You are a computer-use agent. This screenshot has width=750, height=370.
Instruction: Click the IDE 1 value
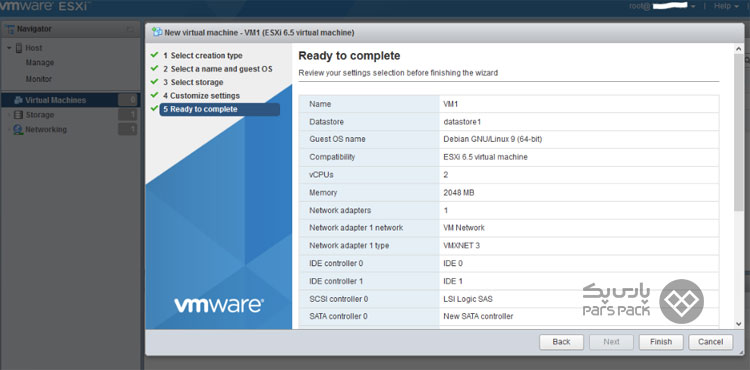(x=453, y=281)
